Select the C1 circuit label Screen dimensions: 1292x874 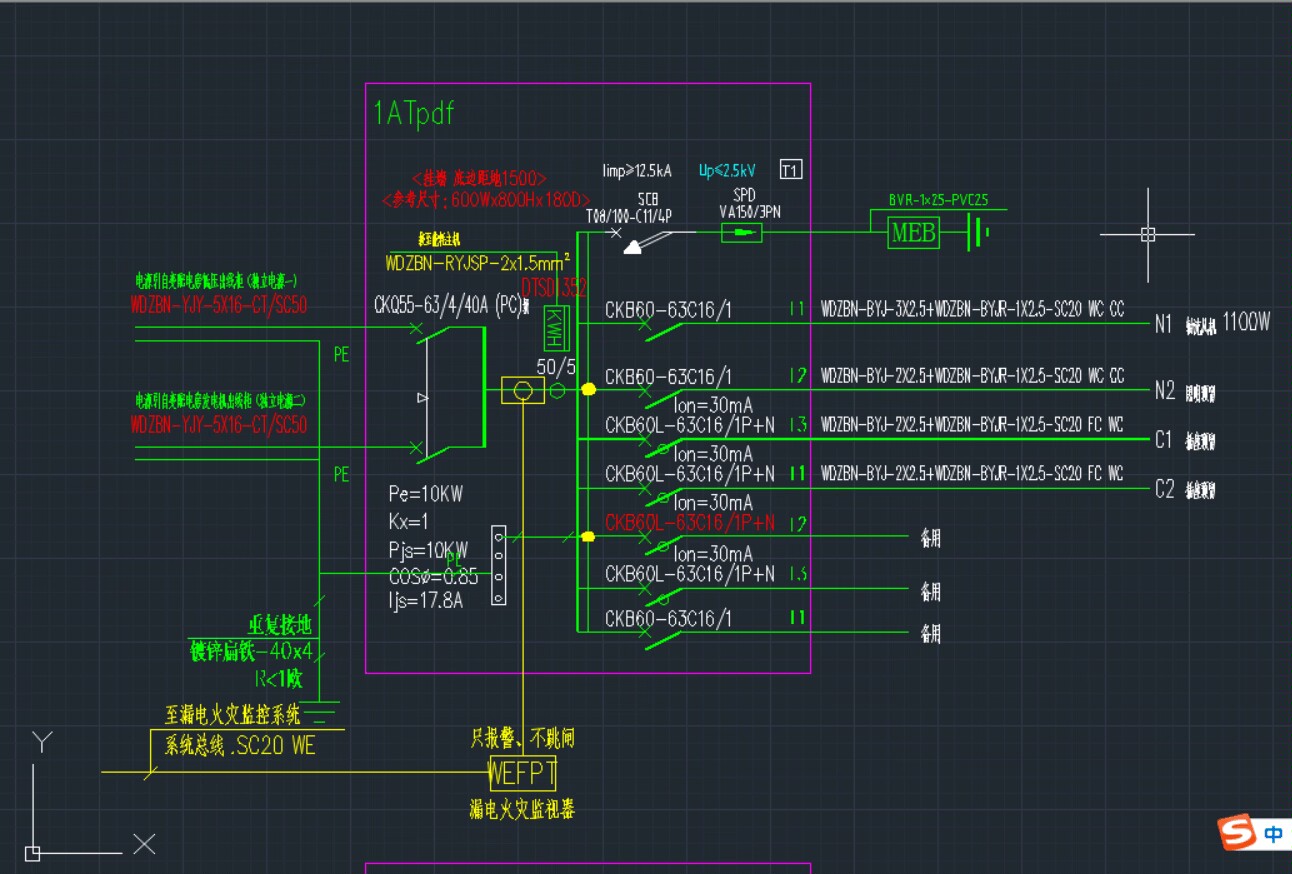pos(1164,439)
